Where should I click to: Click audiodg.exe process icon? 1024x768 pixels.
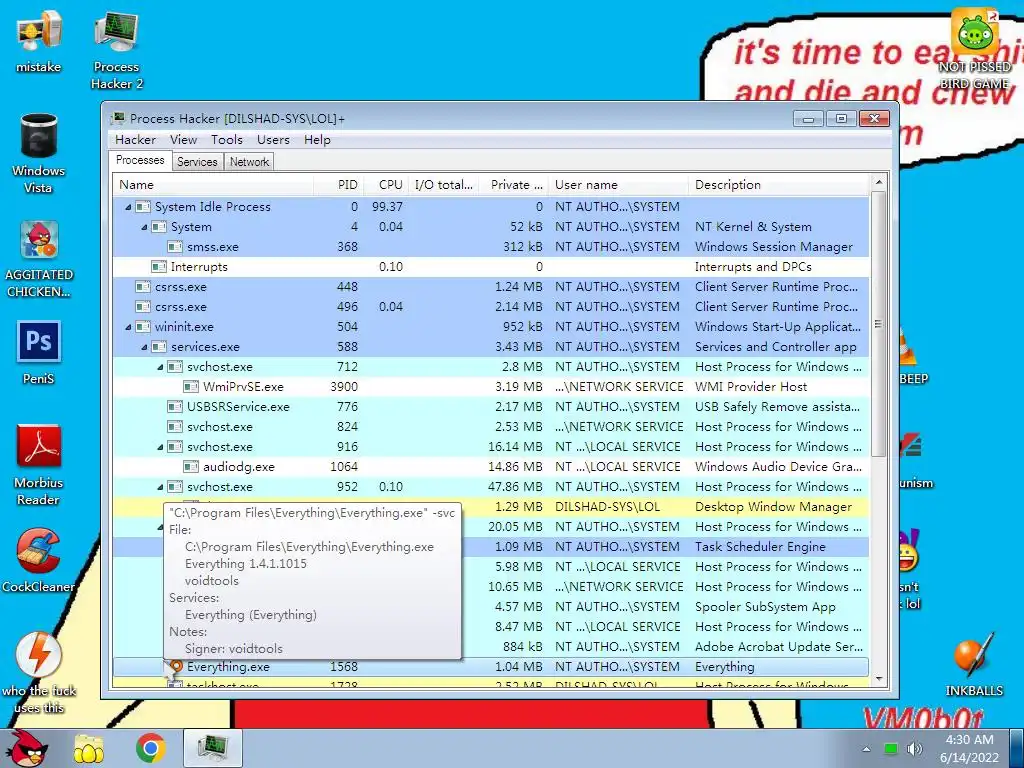point(191,467)
